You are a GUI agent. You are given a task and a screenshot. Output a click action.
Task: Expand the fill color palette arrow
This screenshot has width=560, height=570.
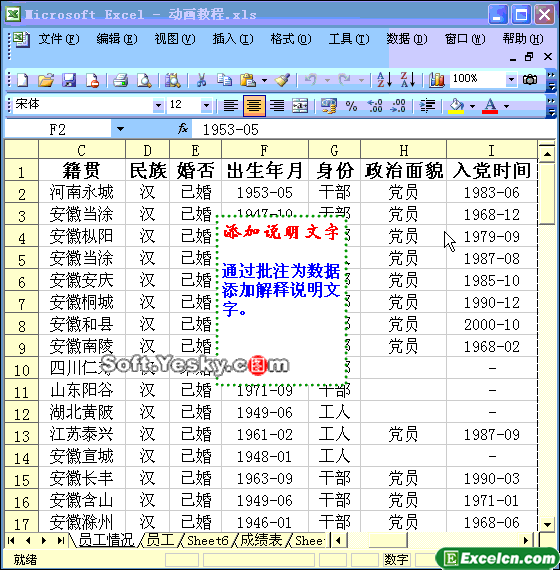point(472,106)
